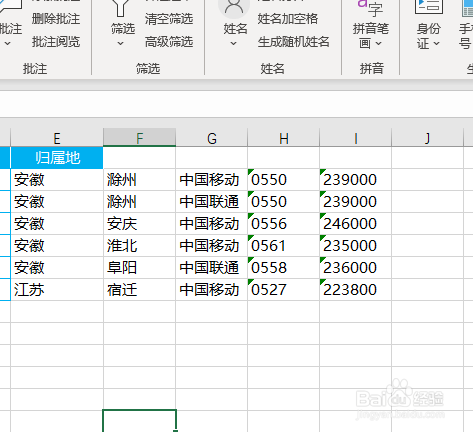Click the 归属地 header cell
The width and height of the screenshot is (473, 432).
(x=57, y=158)
